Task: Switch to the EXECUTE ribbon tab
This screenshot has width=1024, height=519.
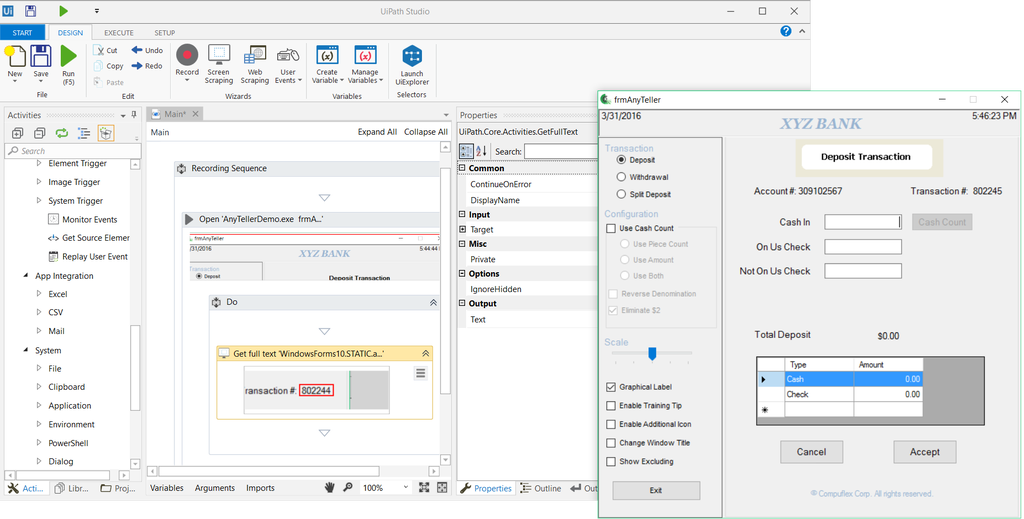Action: click(119, 33)
